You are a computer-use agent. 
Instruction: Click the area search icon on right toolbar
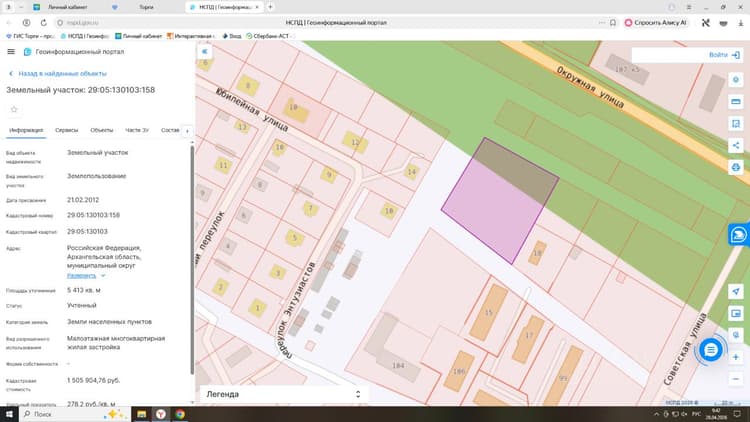[x=736, y=124]
